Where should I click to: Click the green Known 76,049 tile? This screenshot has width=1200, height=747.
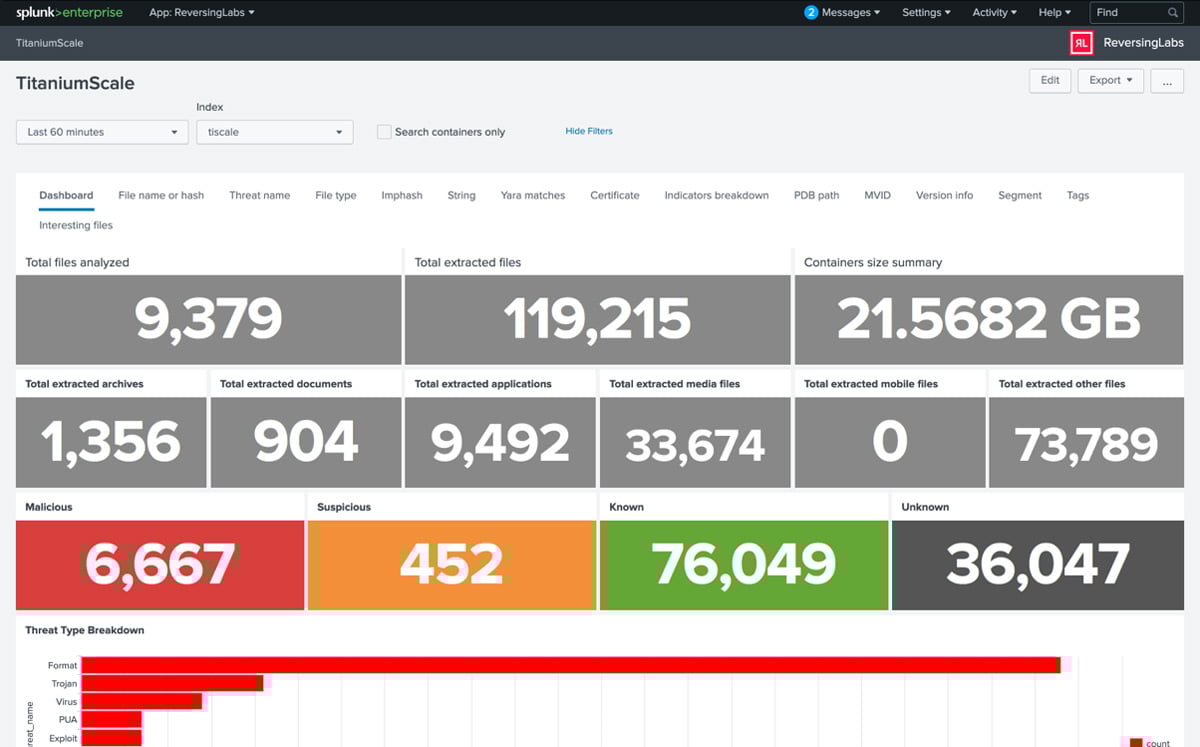(744, 565)
